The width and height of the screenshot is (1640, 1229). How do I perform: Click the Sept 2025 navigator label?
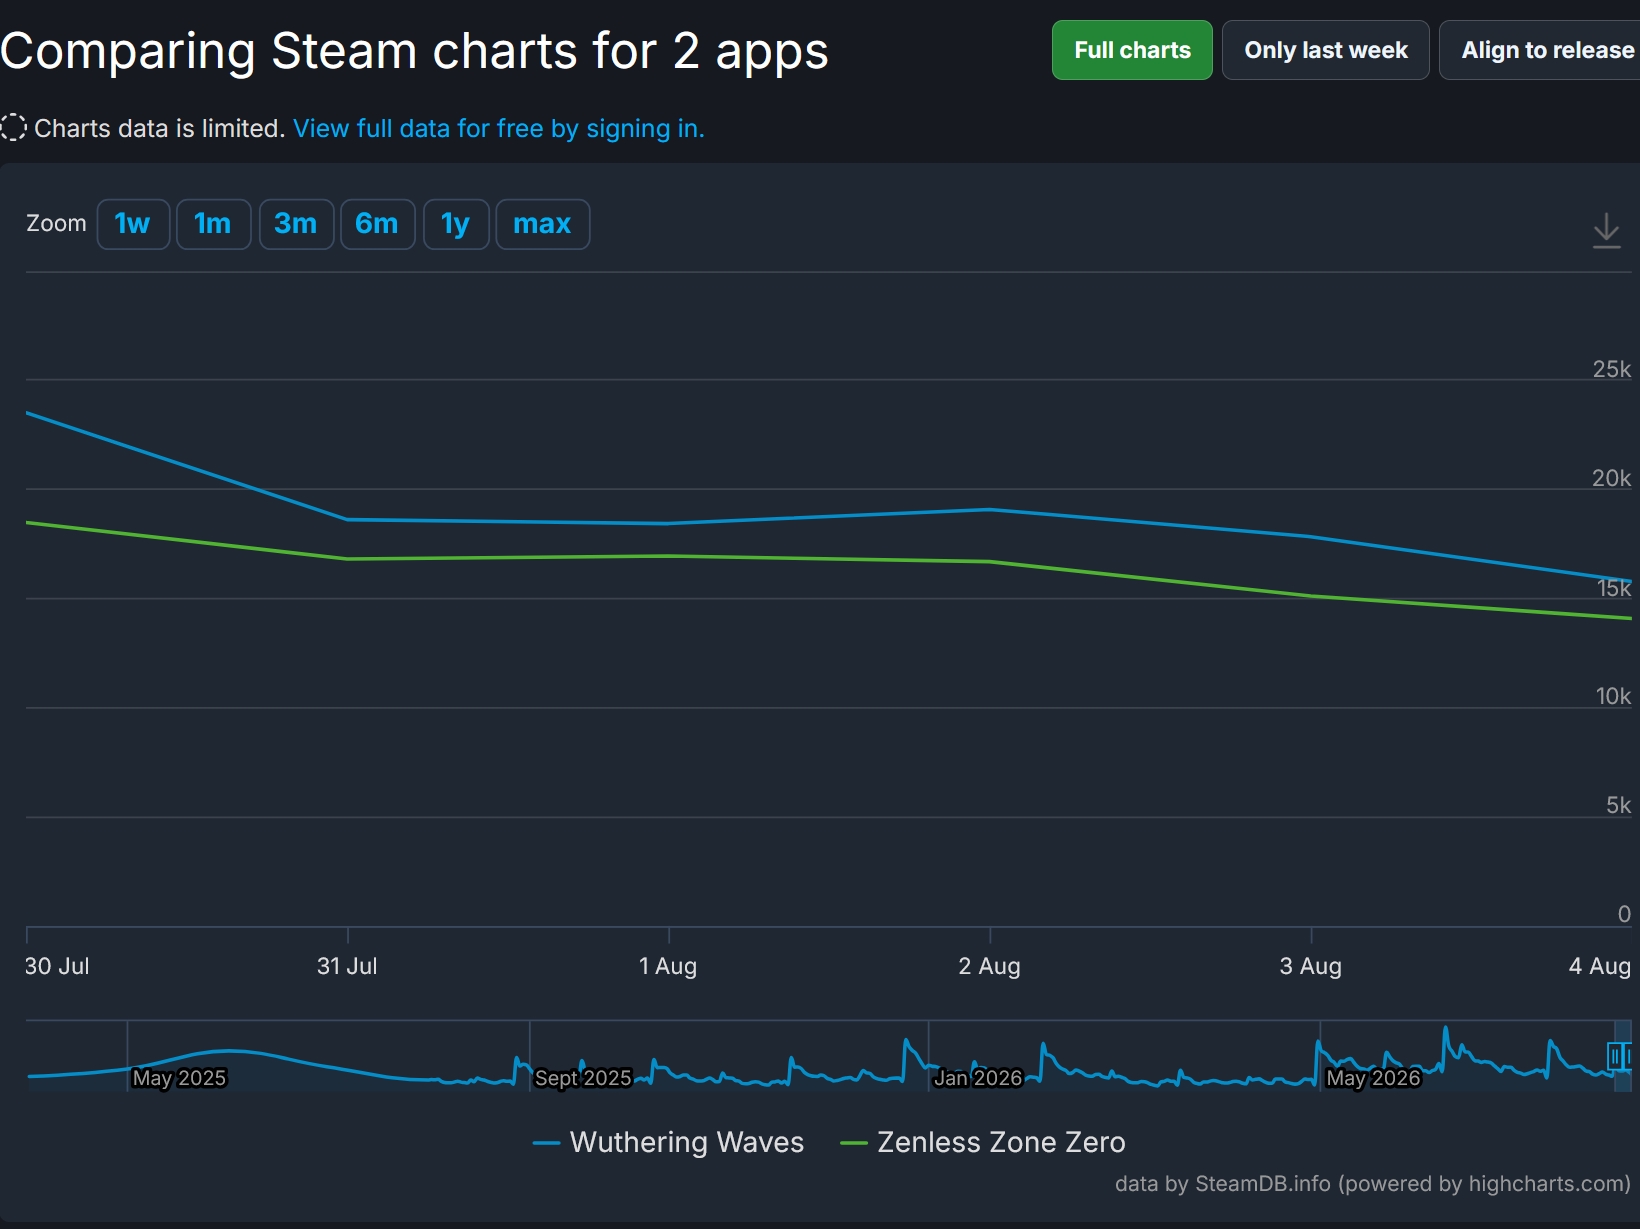point(583,1078)
